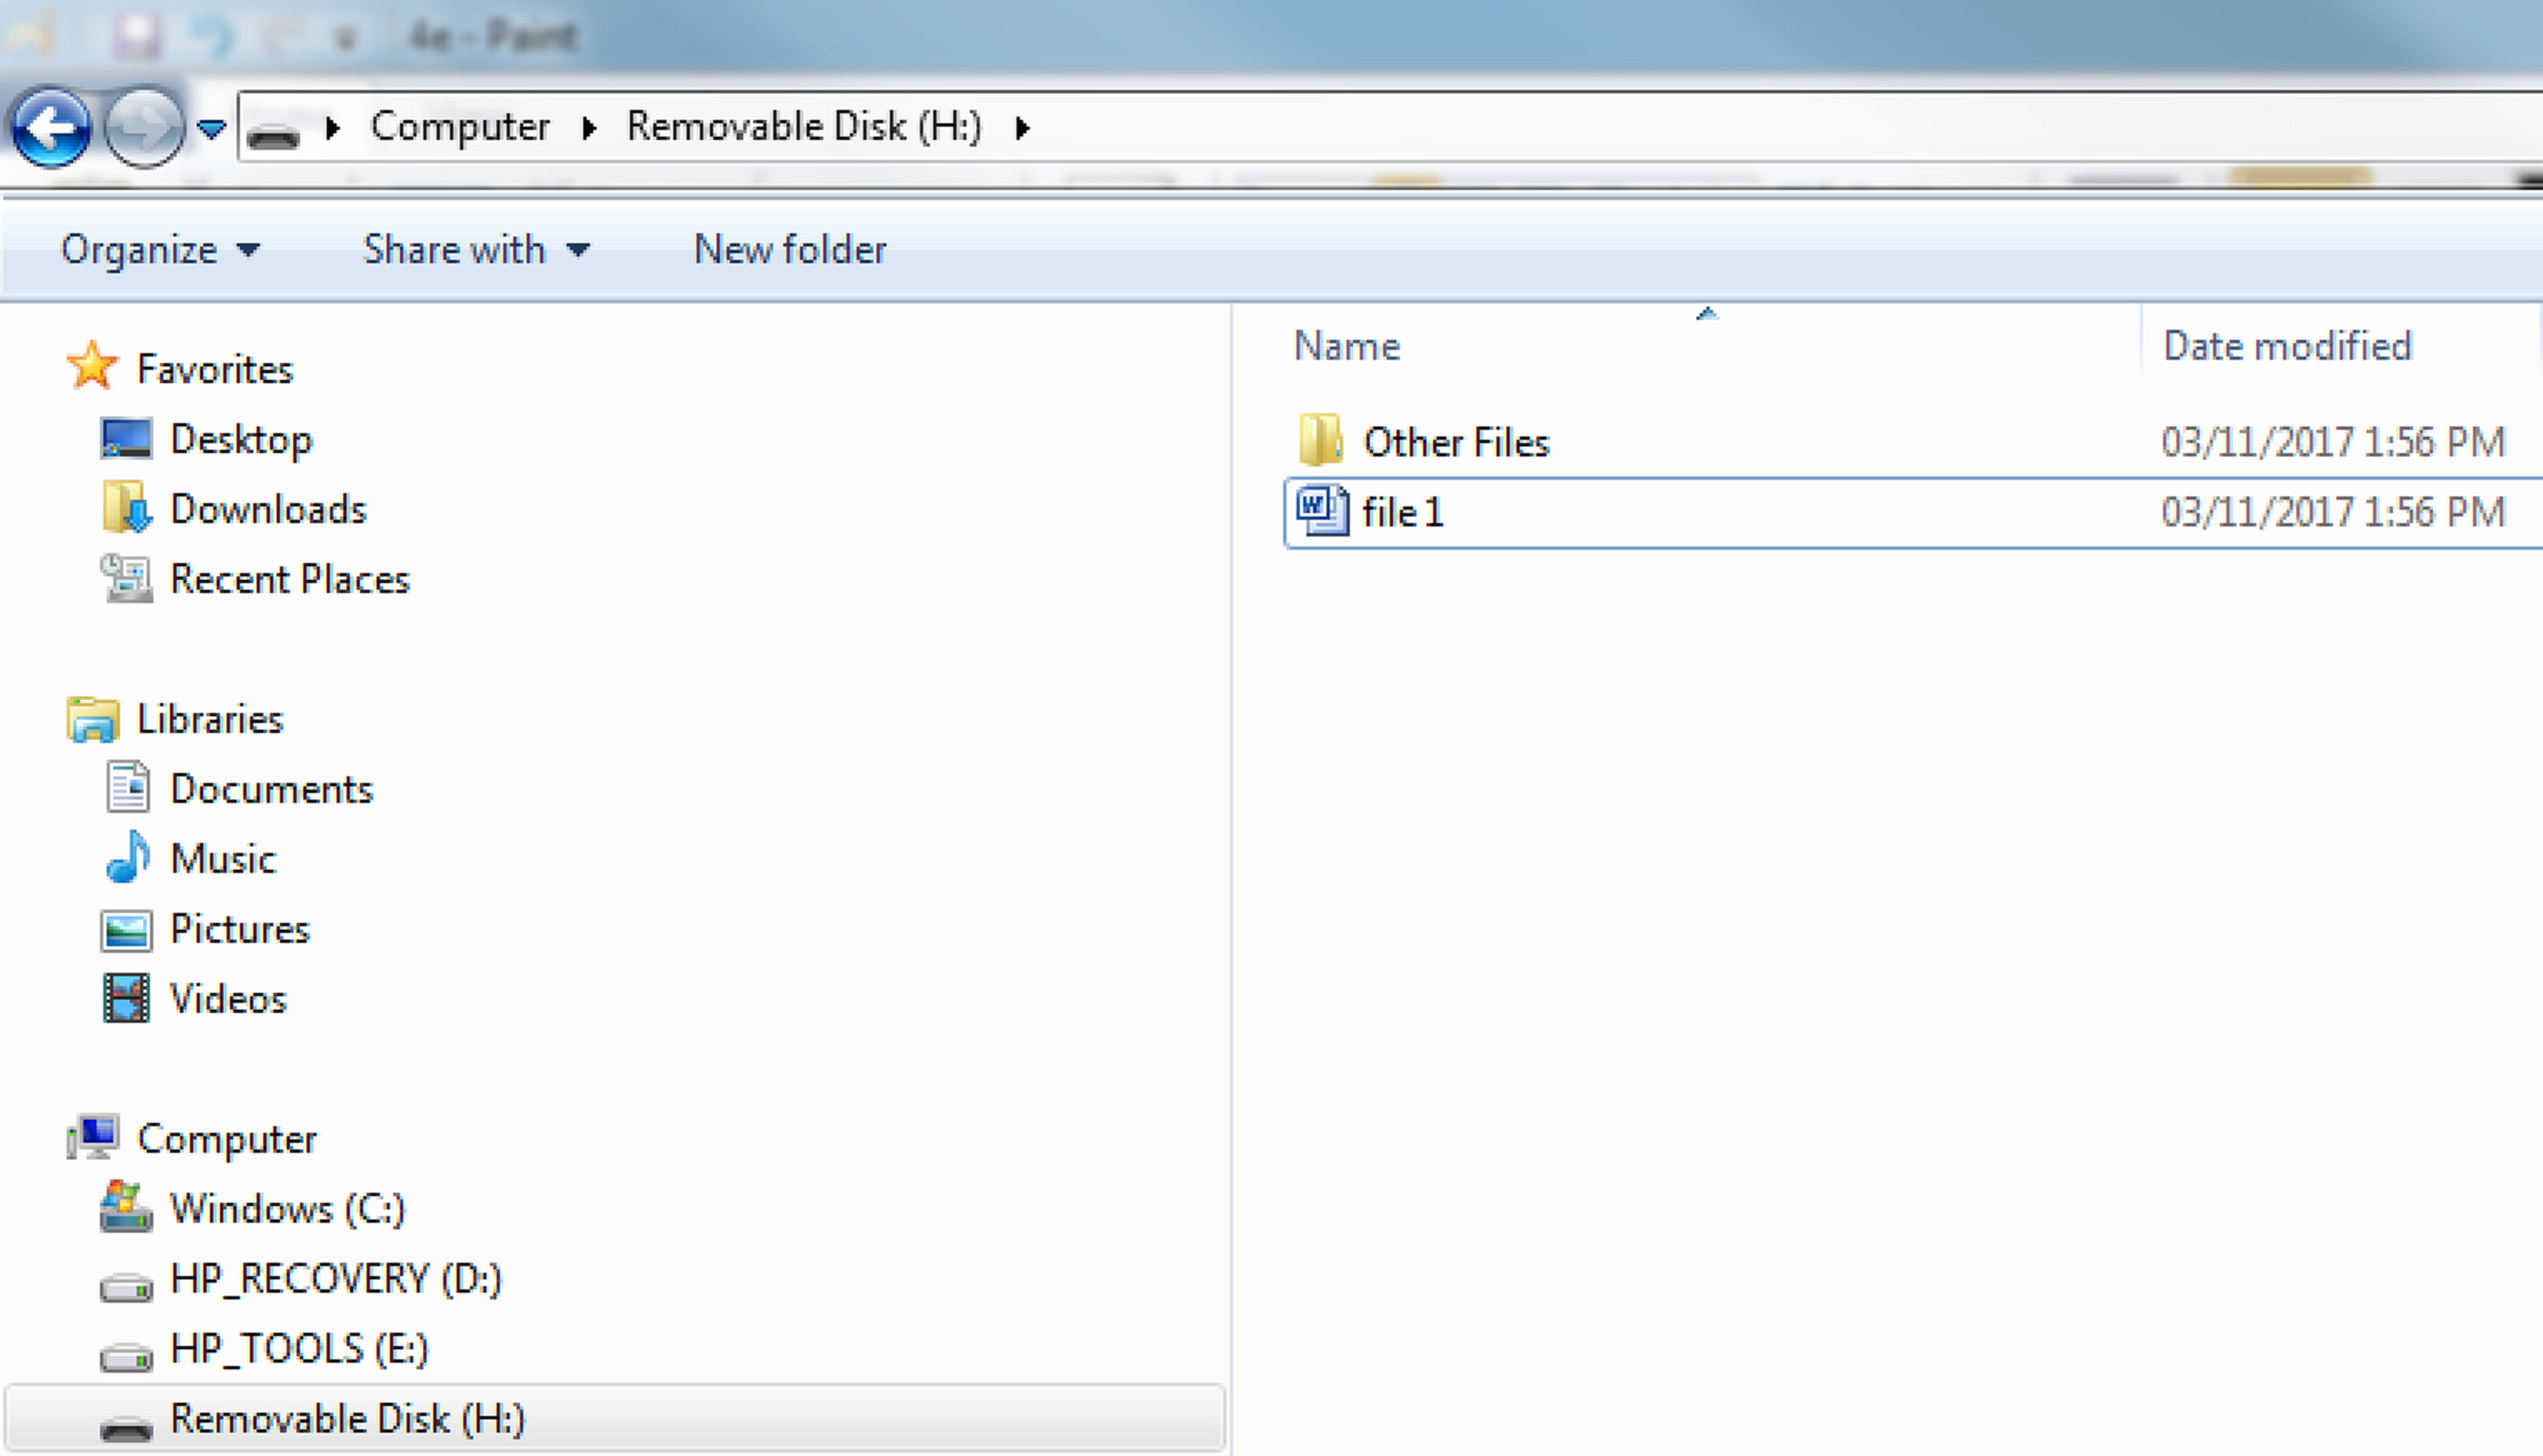Viewport: 2543px width, 1456px height.
Task: Open the Windows (C:) drive
Action: coord(288,1210)
